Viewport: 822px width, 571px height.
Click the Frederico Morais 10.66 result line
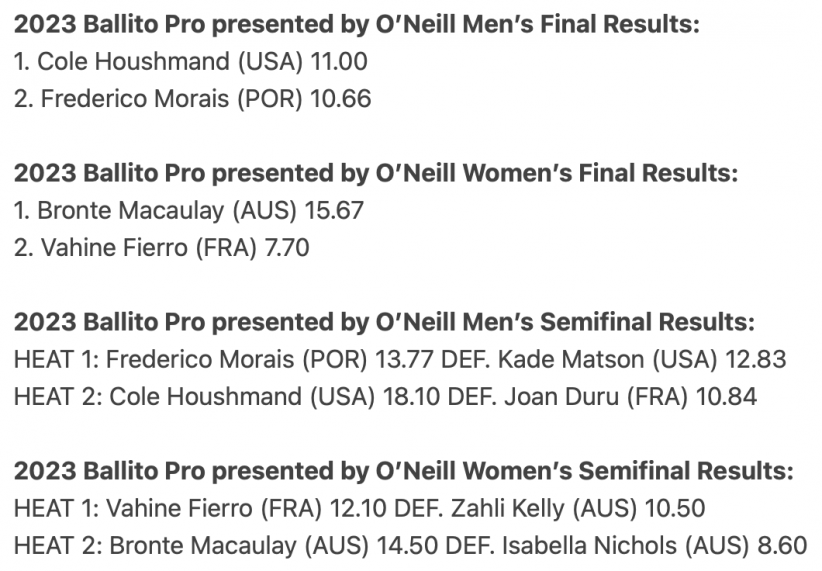point(192,99)
